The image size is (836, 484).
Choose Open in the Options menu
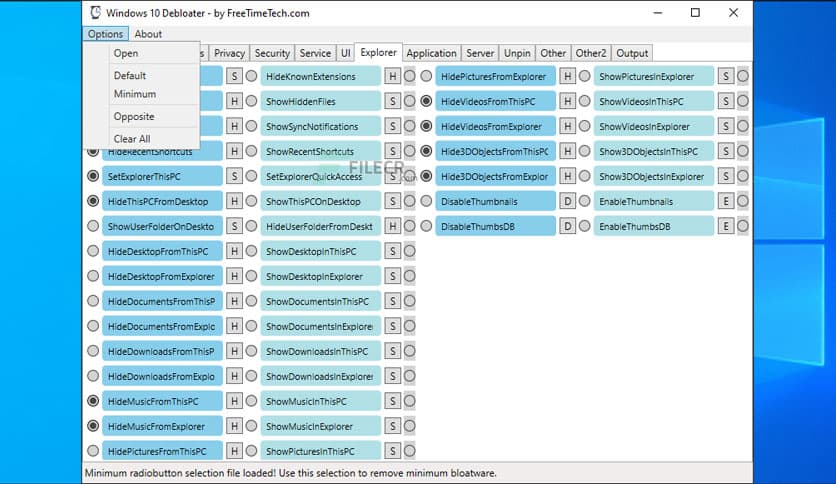[141, 53]
